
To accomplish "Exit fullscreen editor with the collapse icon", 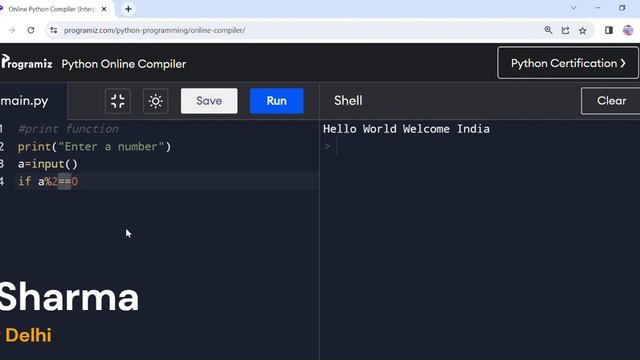I will [x=118, y=101].
